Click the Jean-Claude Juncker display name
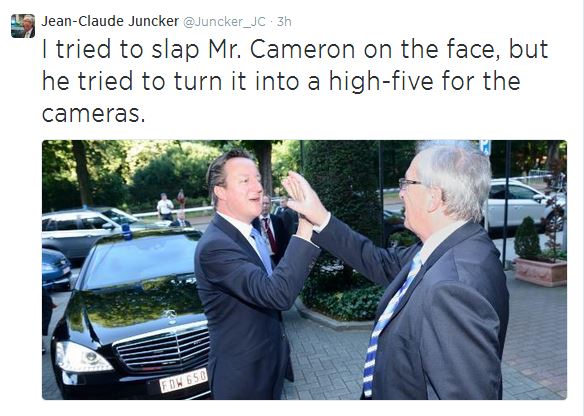Viewport: 584px width, 416px height. pos(110,21)
